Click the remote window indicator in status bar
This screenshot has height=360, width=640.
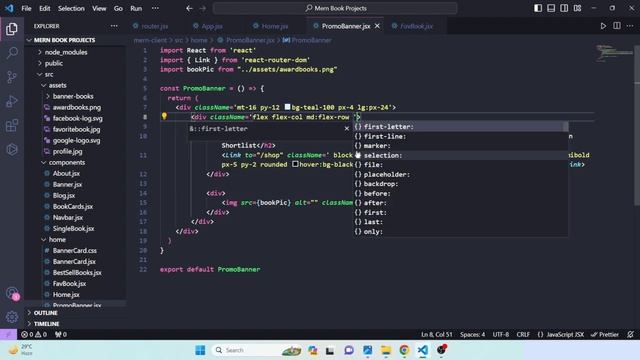click(x=8, y=334)
